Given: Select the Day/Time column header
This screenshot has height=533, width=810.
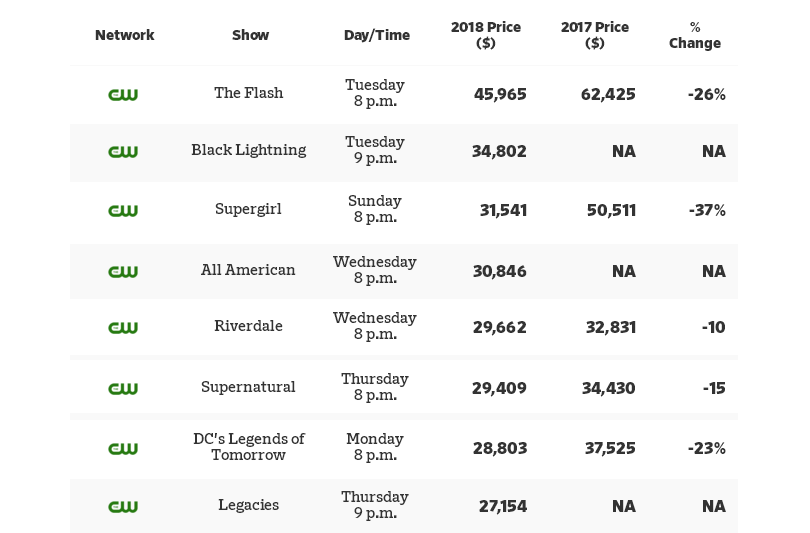Looking at the screenshot, I should pyautogui.click(x=377, y=35).
